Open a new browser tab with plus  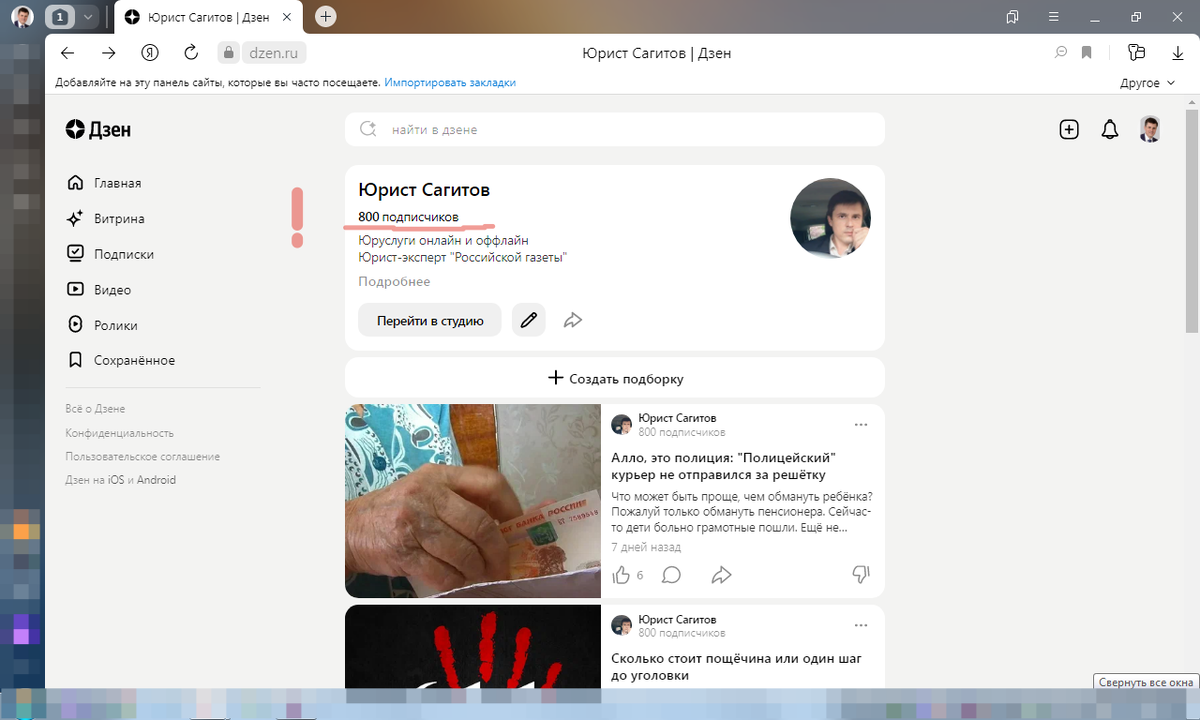[326, 17]
